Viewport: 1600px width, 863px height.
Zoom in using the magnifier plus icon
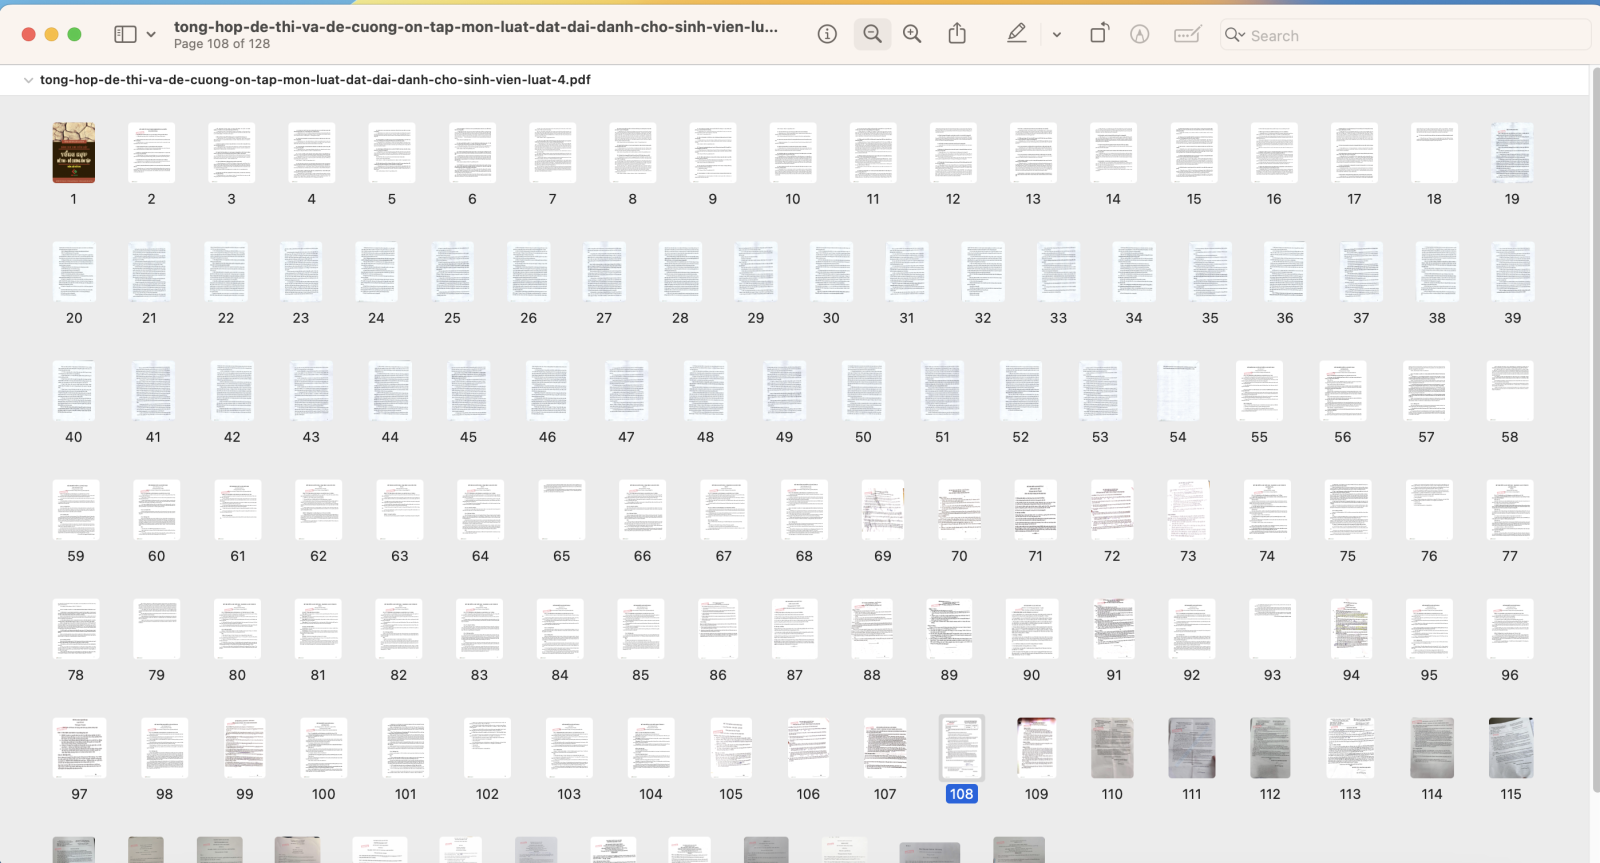point(912,34)
